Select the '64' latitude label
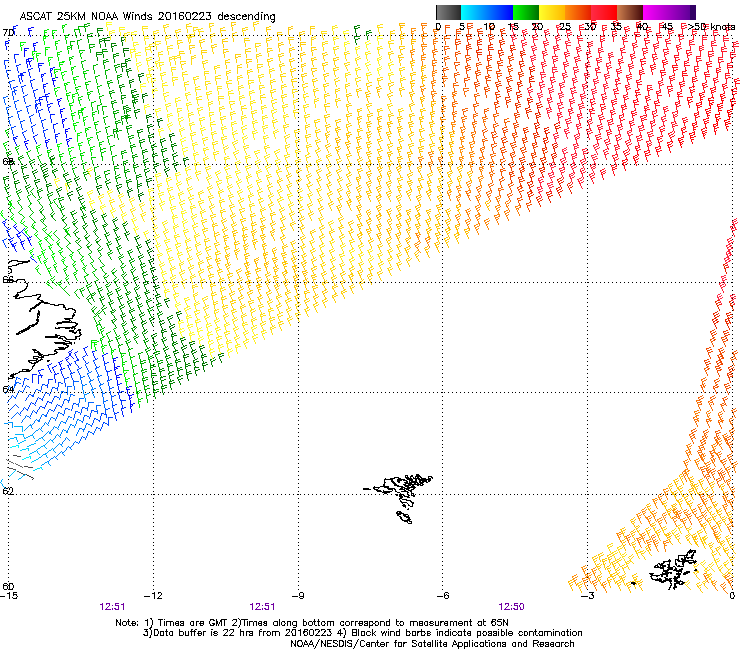Screen dimensions: 740x650 [x=8, y=389]
